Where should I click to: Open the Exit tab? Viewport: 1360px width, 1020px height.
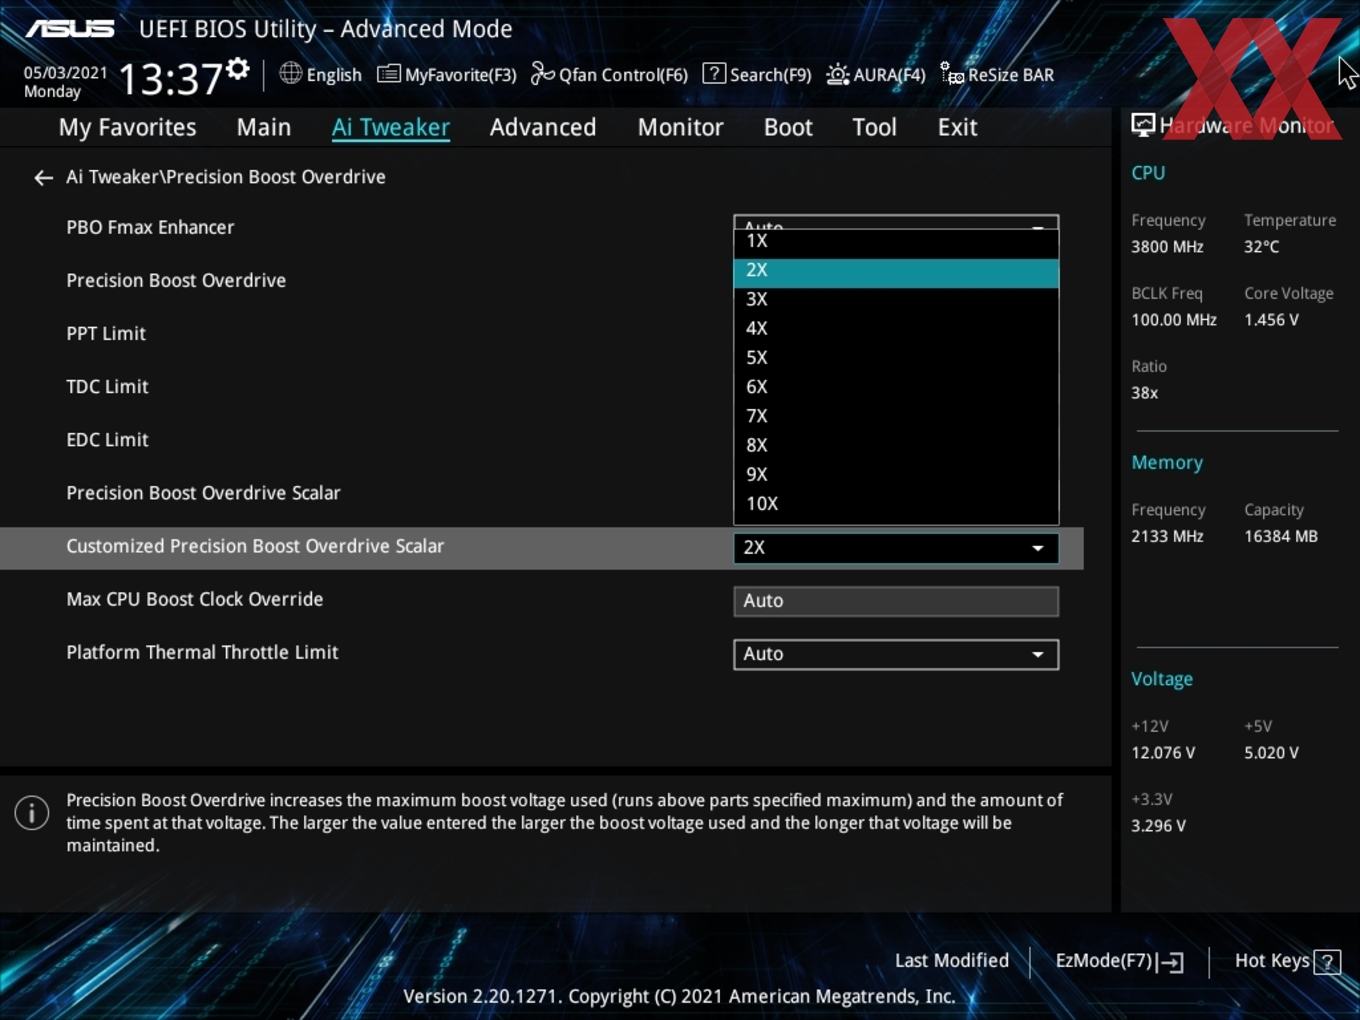click(x=957, y=127)
